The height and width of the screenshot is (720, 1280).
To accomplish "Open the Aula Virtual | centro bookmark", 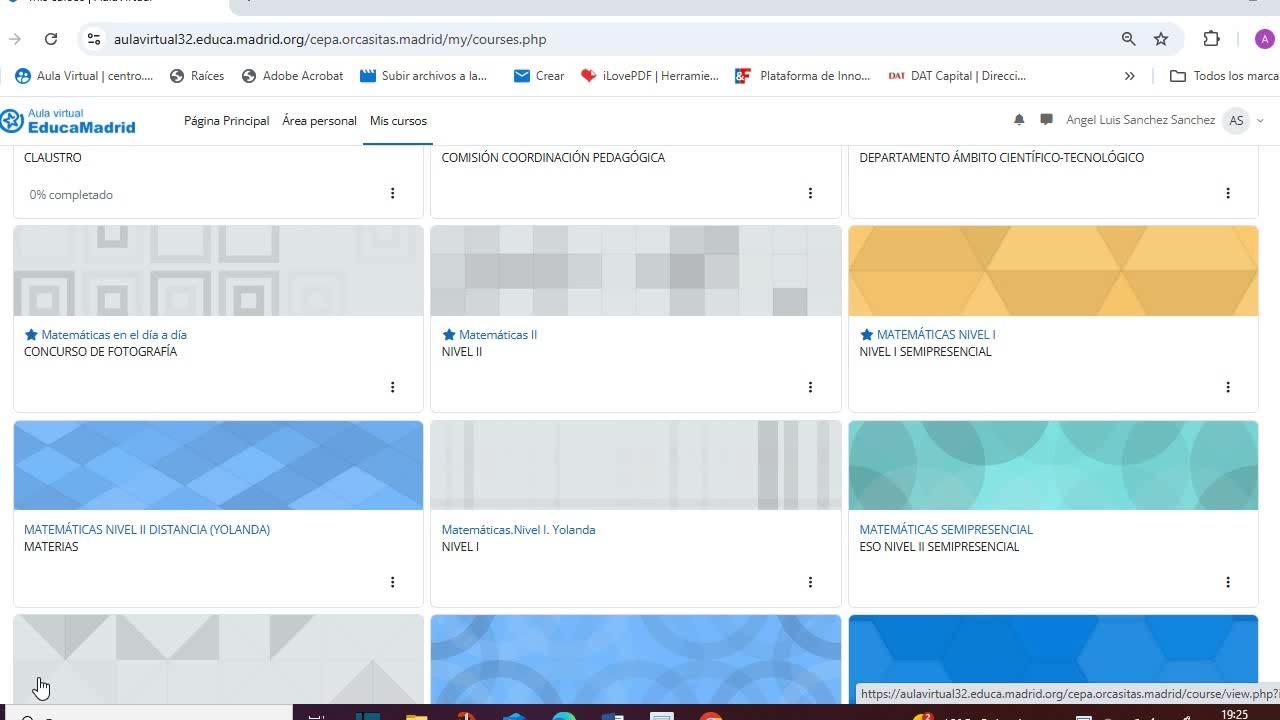I will click(x=84, y=75).
